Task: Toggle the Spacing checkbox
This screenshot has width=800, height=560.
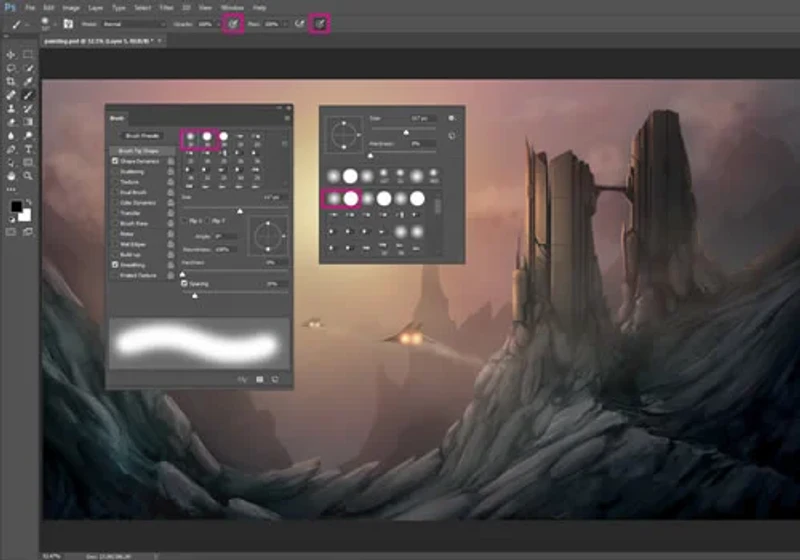Action: pyautogui.click(x=185, y=284)
